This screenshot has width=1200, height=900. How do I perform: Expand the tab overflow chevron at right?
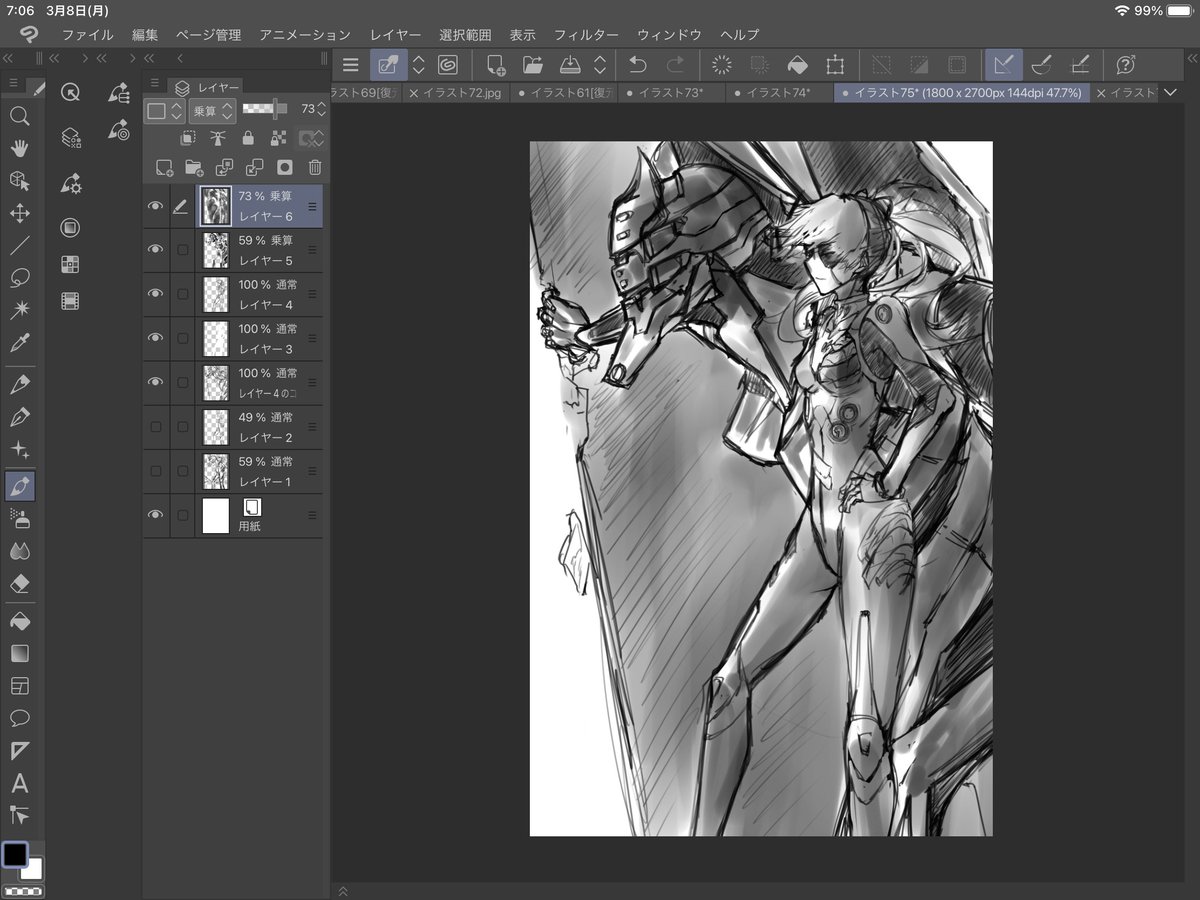point(1171,93)
